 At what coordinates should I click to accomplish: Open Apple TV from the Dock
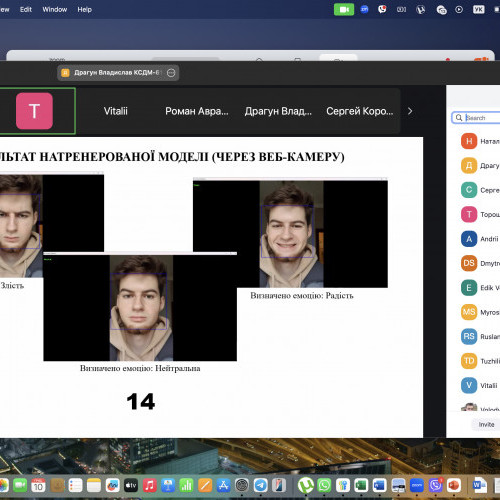pyautogui.click(x=131, y=485)
